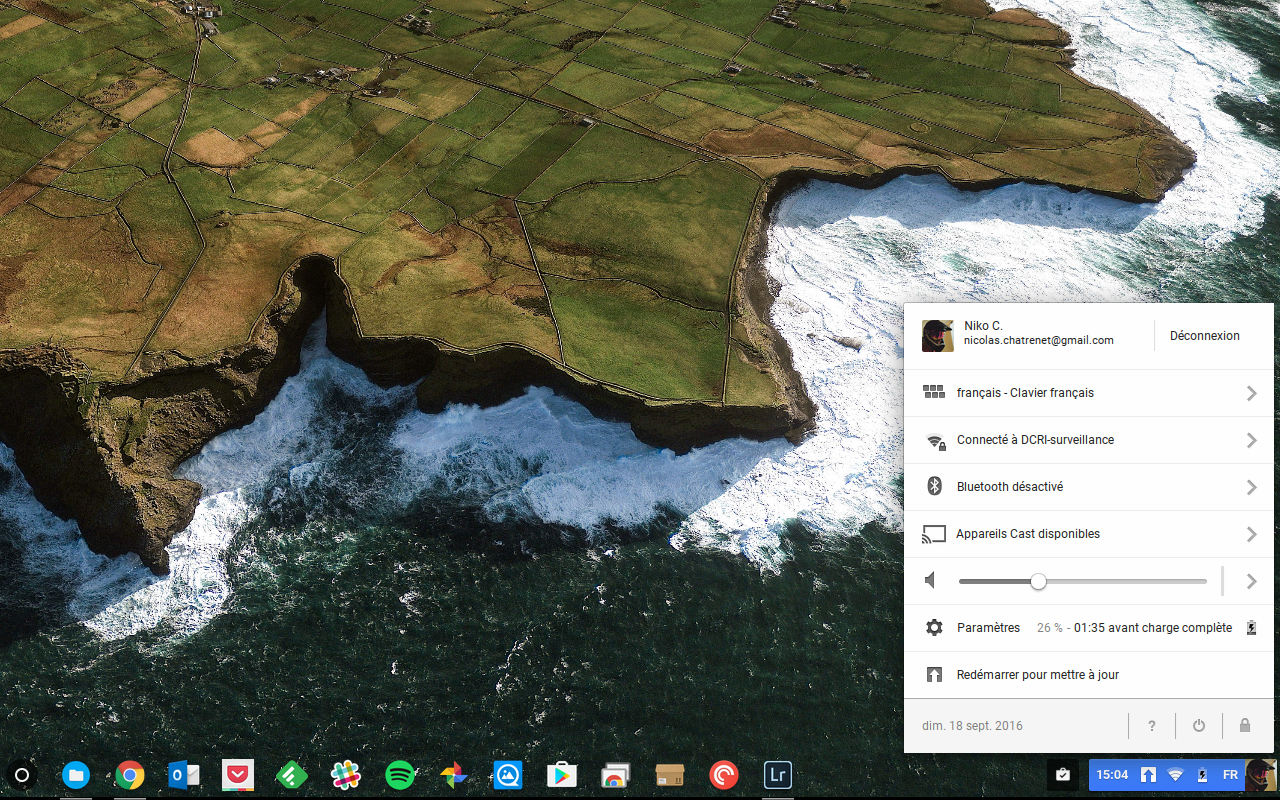Select Appareils Cast disponibles entry
The width and height of the screenshot is (1280, 800).
click(1027, 535)
